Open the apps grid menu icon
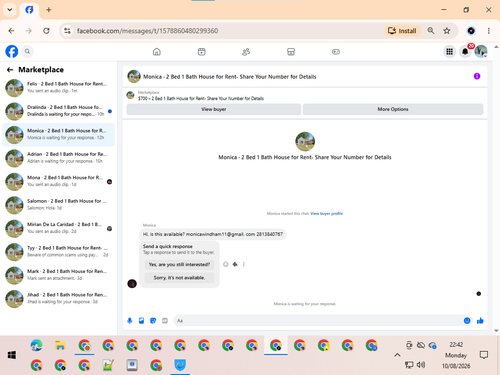Viewport: 500px width, 375px height. pos(449,51)
